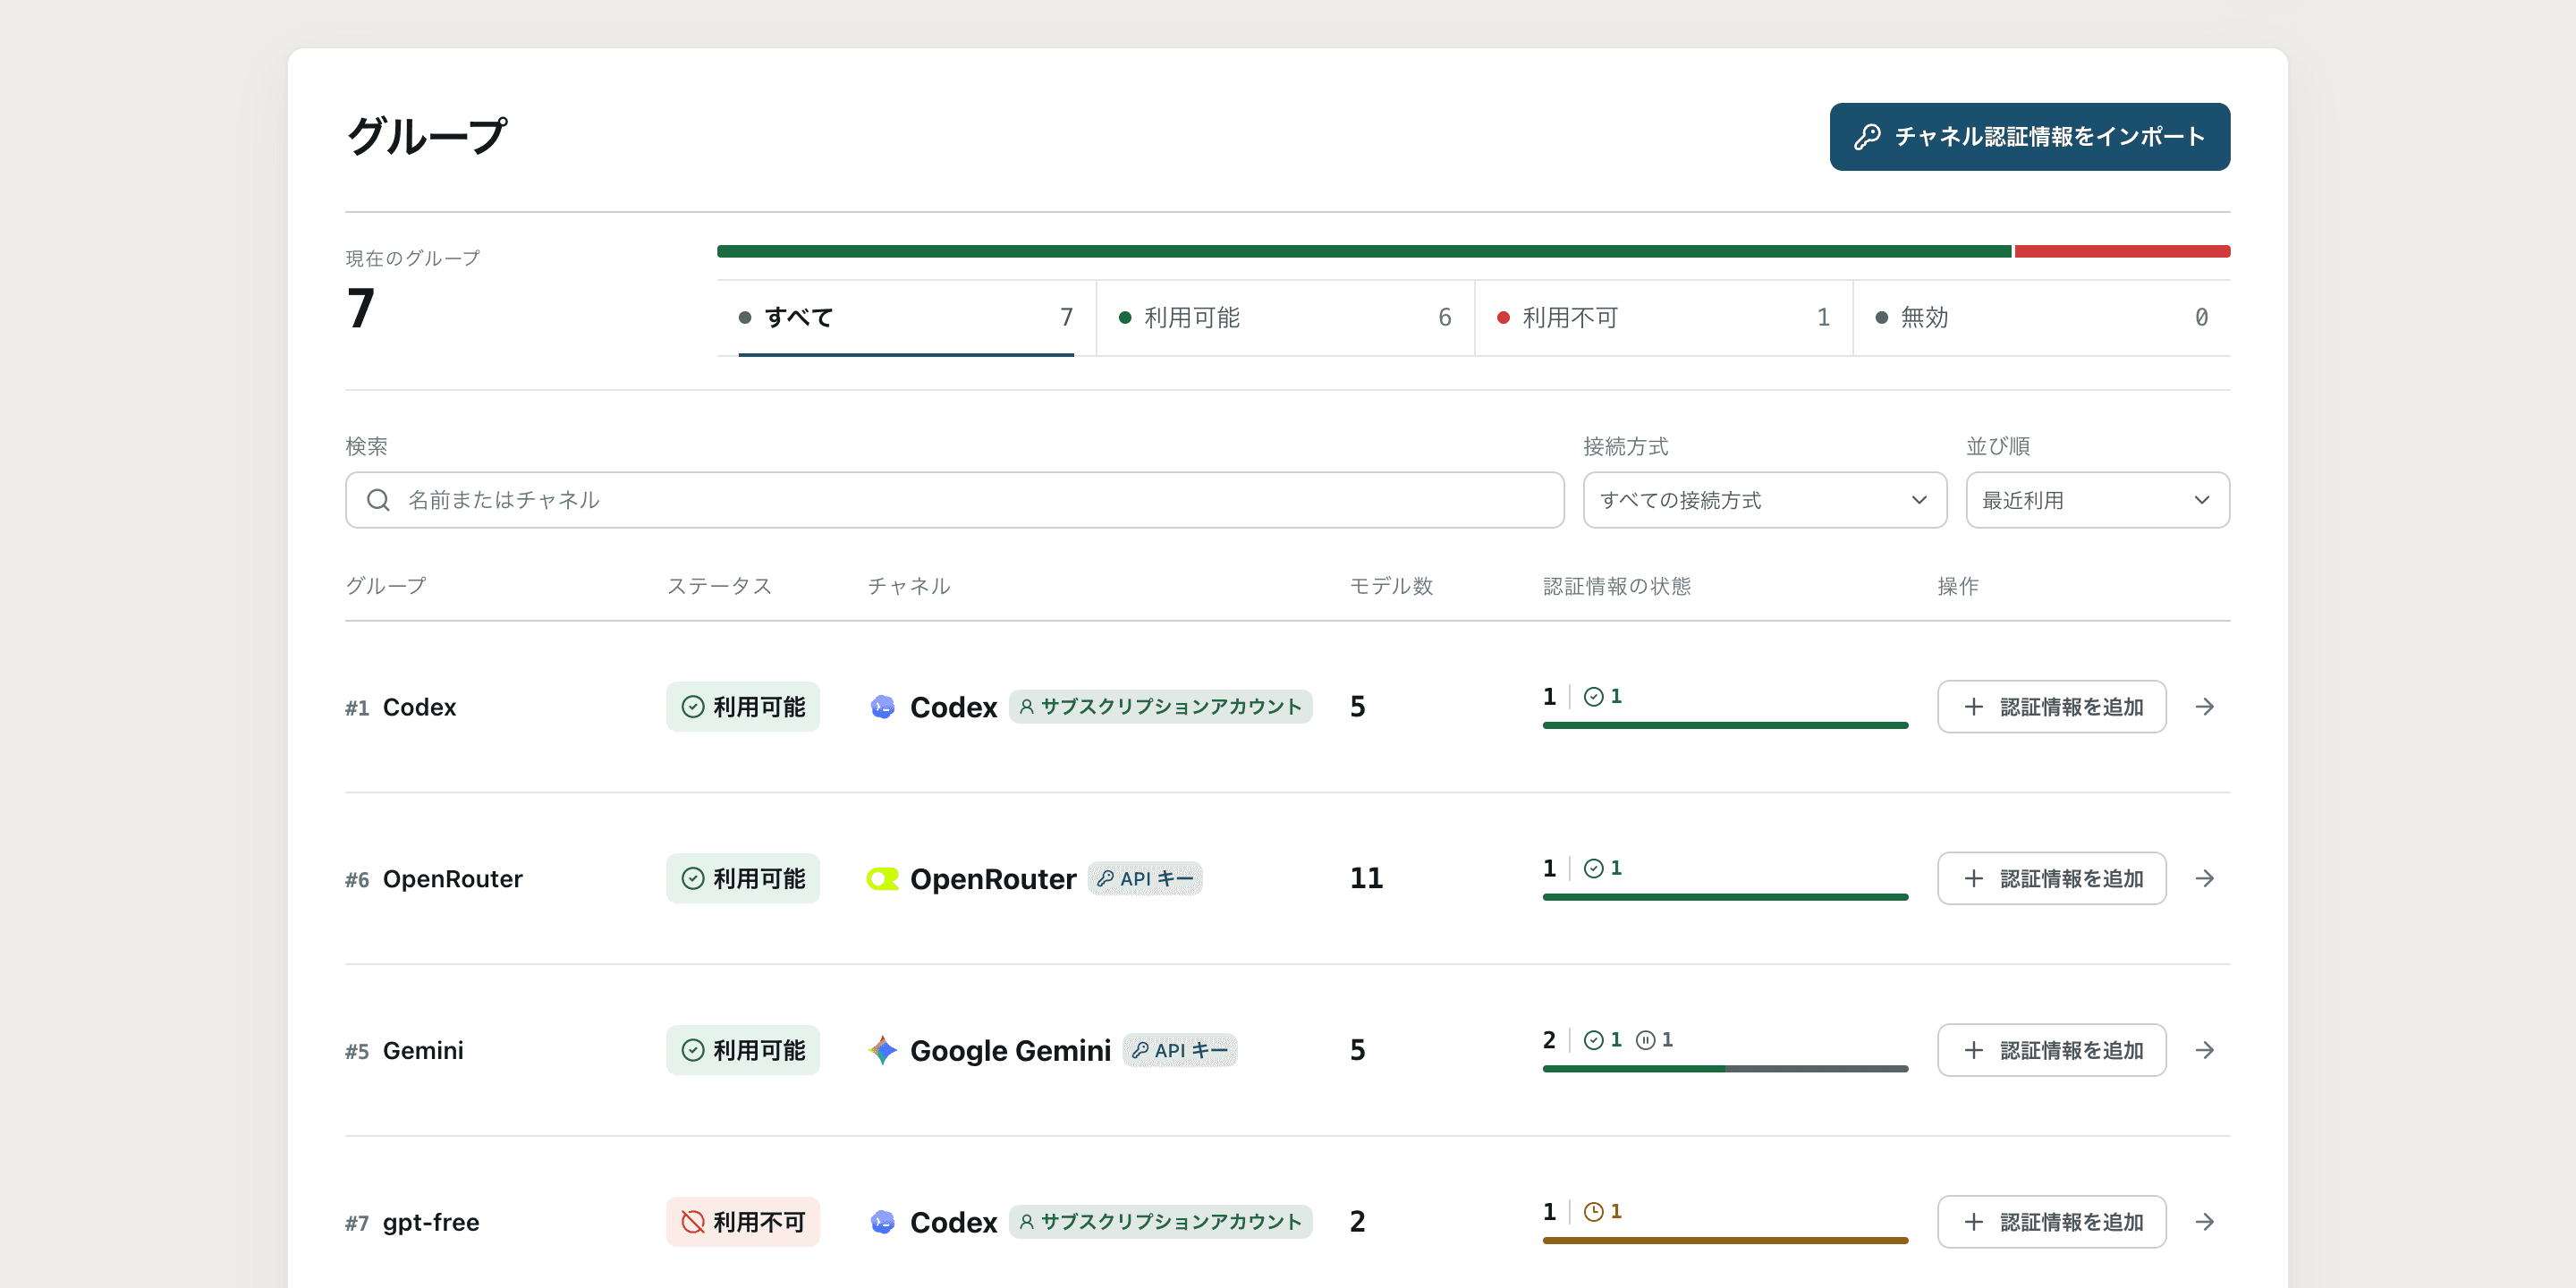Click check icon in Codex 利用可能 badge
2576x1288 pixels.
coord(693,707)
